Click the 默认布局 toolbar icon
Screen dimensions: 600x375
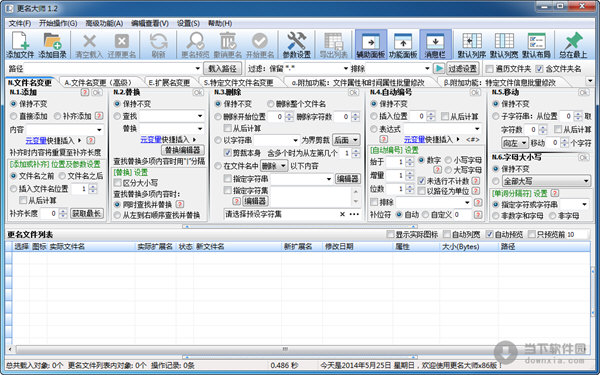click(x=536, y=45)
